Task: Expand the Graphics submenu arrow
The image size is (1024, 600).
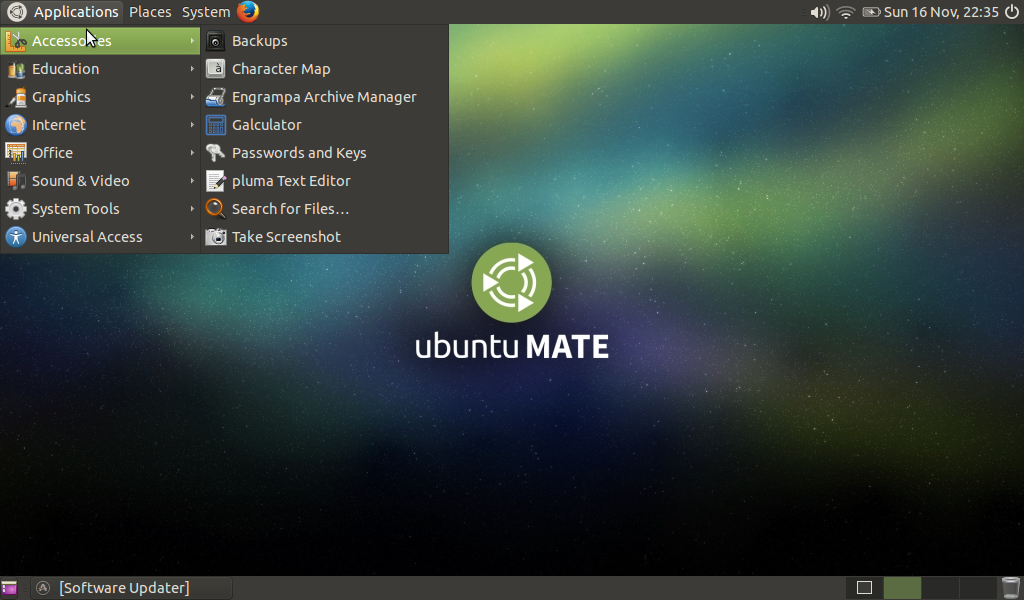Action: [192, 97]
